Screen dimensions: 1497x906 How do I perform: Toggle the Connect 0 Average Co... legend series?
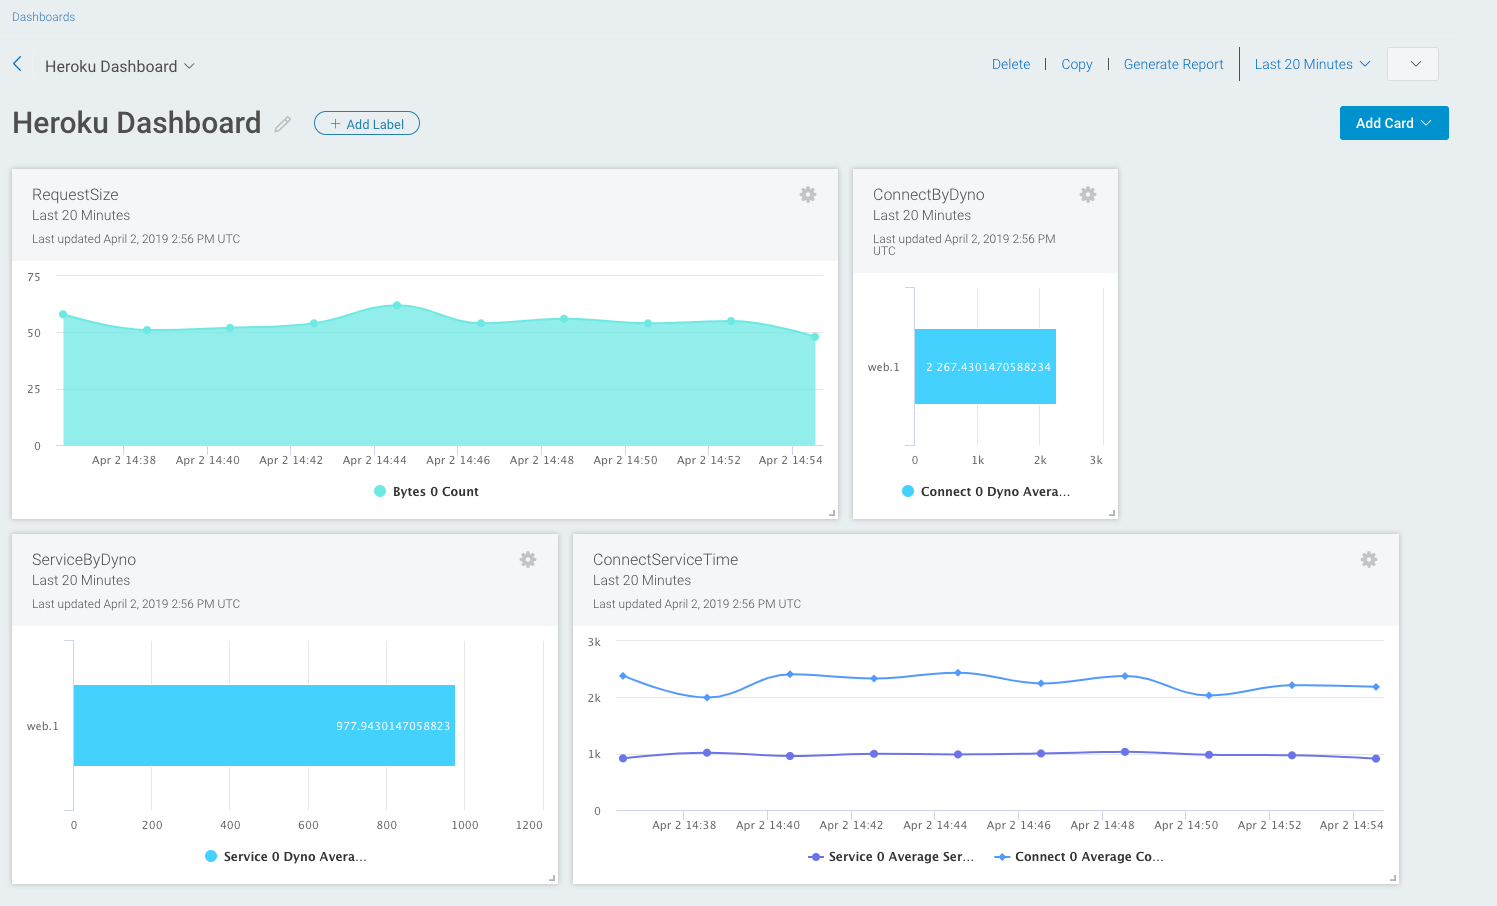(x=1079, y=856)
